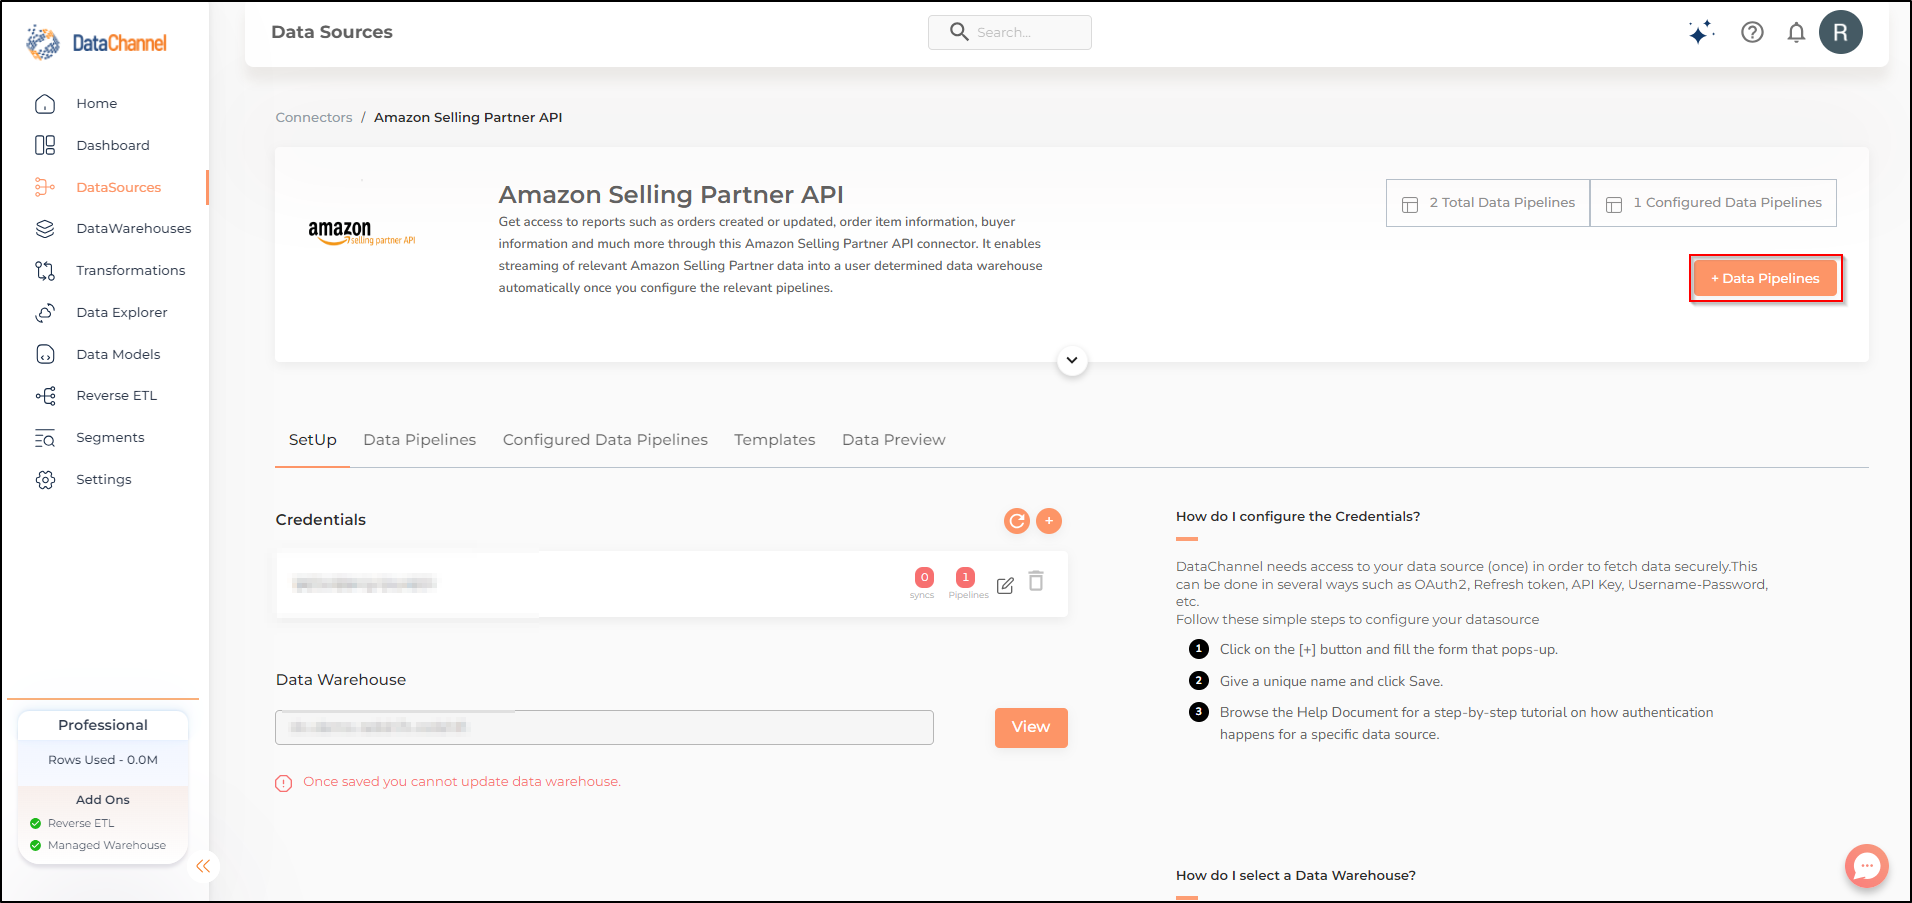Click the View data warehouse button
Screen dimensions: 1912x903
1031,728
